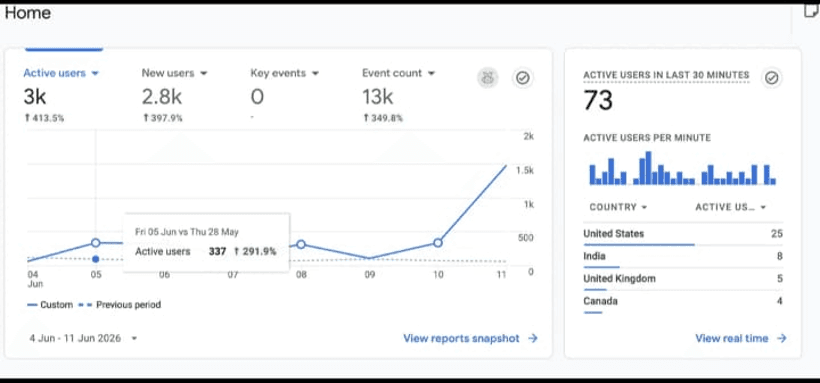Click the 337 value in the tooltip
820x383 pixels.
pos(217,252)
